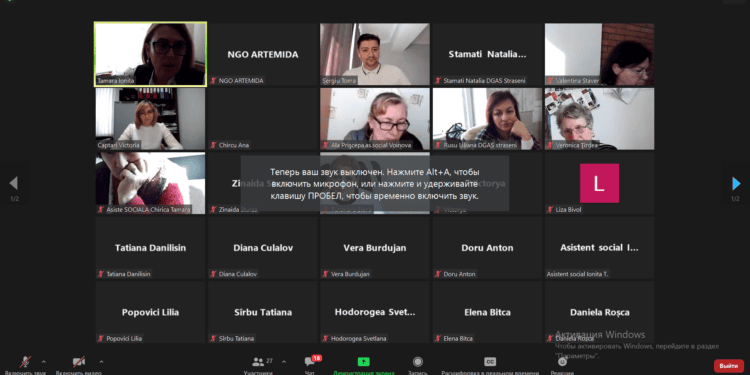Click muted mic icon beside Chircu Ana label

(213, 145)
